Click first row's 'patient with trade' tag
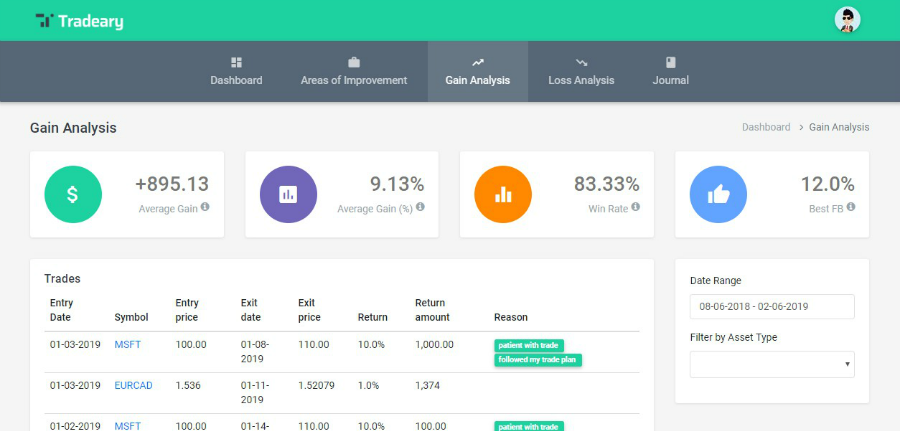This screenshot has width=900, height=431. click(x=529, y=345)
